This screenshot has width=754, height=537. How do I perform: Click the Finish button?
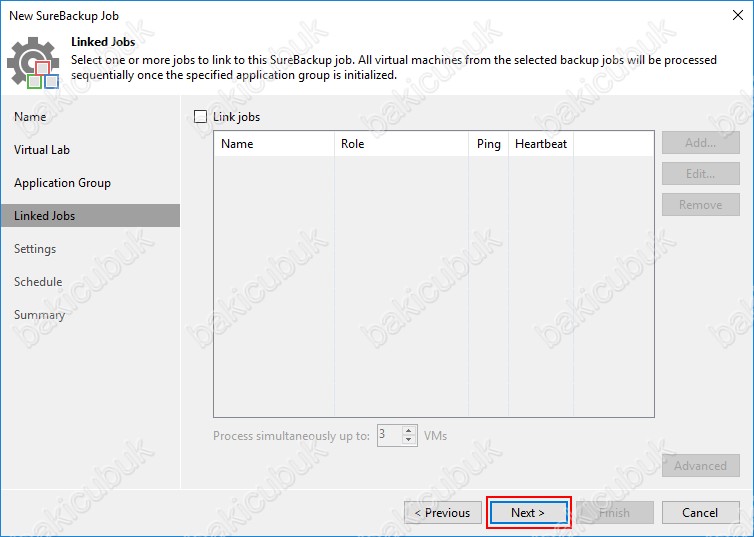pyautogui.click(x=615, y=513)
